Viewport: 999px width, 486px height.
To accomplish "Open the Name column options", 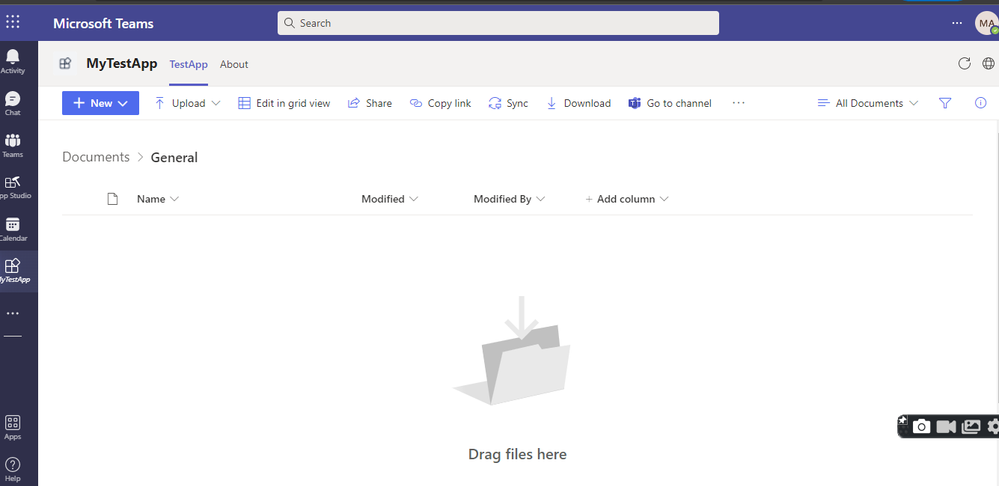I will tap(158, 199).
